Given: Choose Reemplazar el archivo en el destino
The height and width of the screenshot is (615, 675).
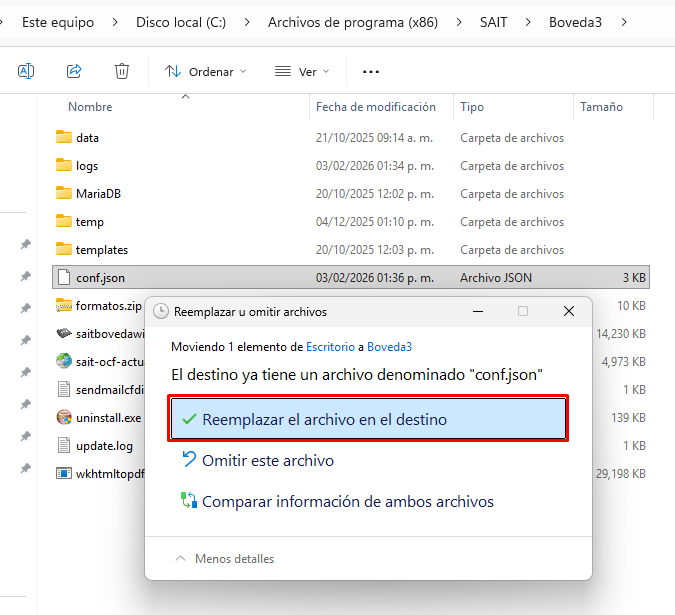Looking at the screenshot, I should (369, 420).
